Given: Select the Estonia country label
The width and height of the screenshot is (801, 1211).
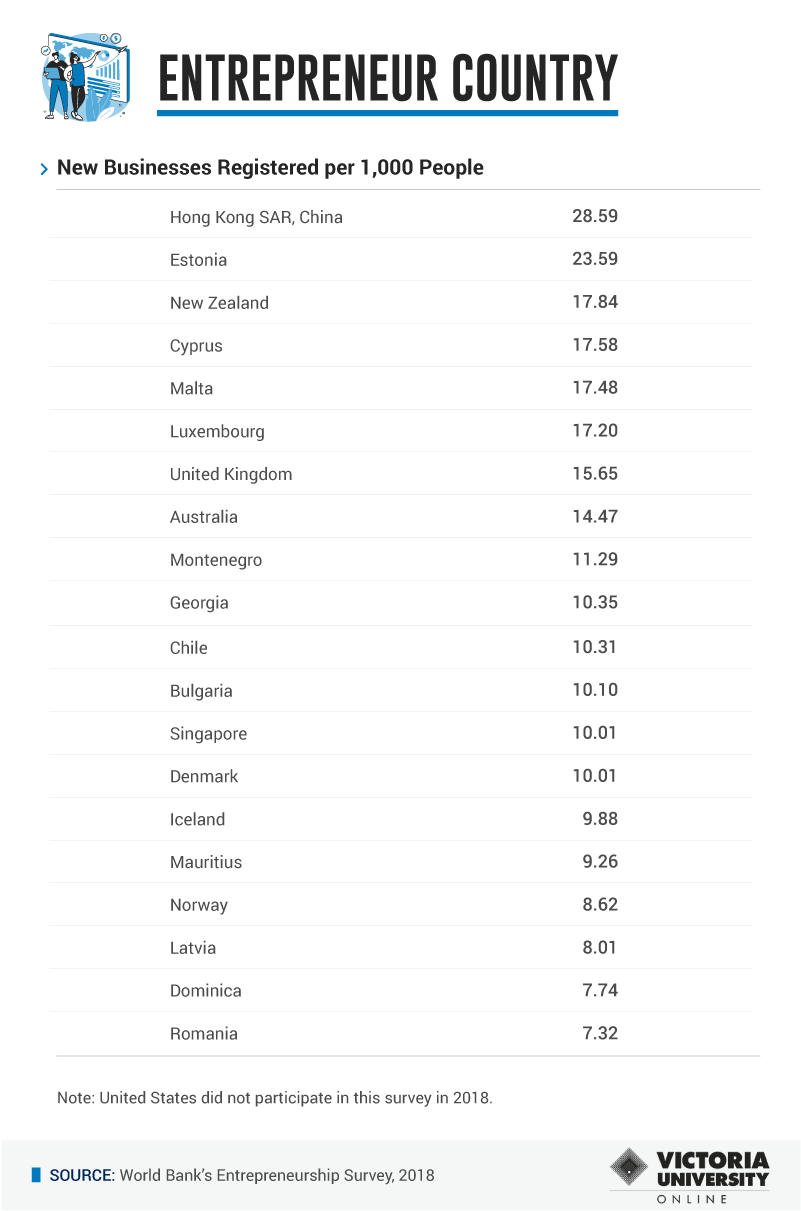Looking at the screenshot, I should click(198, 260).
